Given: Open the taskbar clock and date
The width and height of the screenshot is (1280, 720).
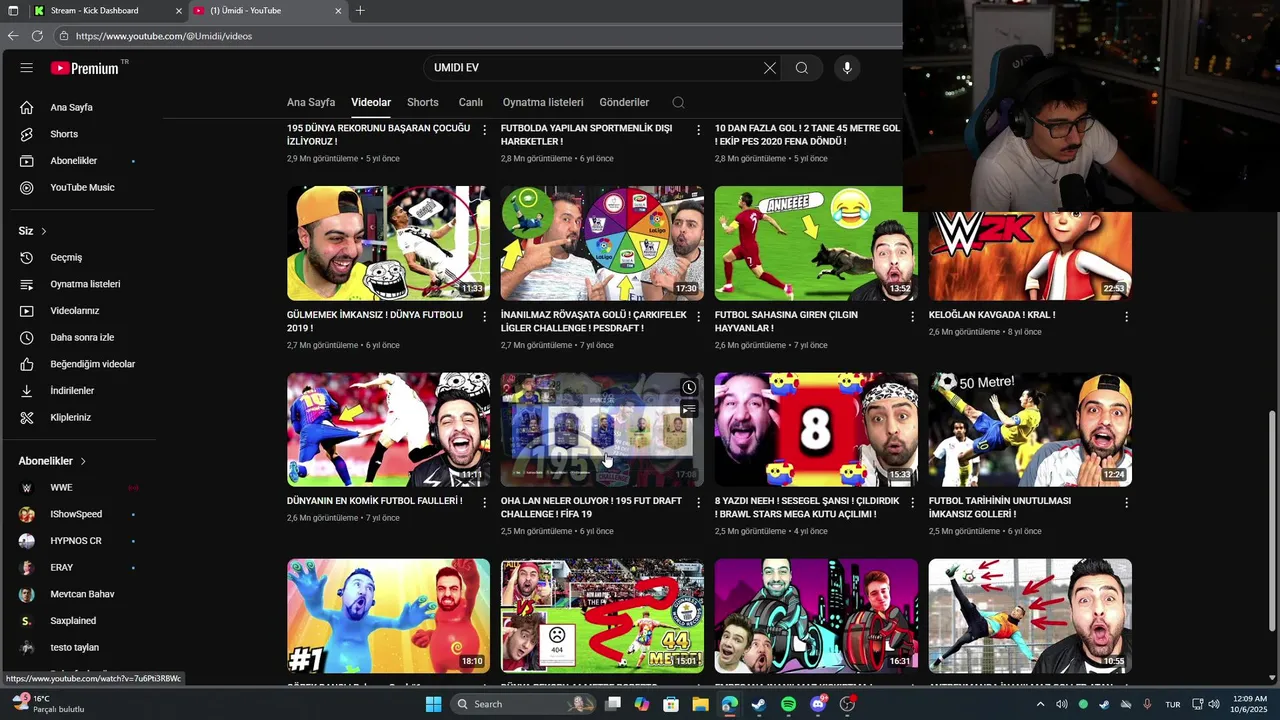Looking at the screenshot, I should [x=1249, y=704].
